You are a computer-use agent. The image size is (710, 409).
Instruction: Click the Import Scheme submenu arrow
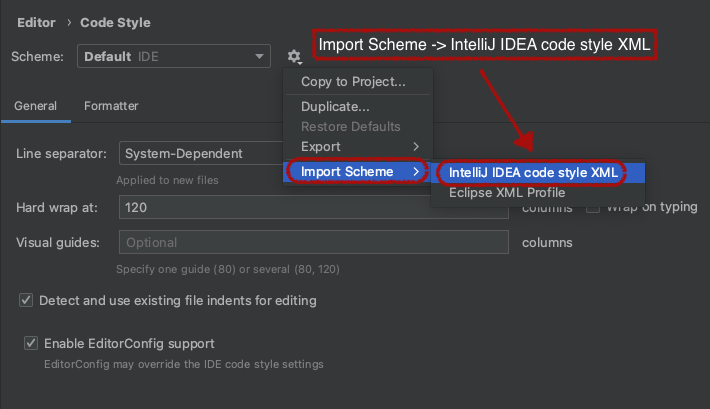click(x=415, y=172)
